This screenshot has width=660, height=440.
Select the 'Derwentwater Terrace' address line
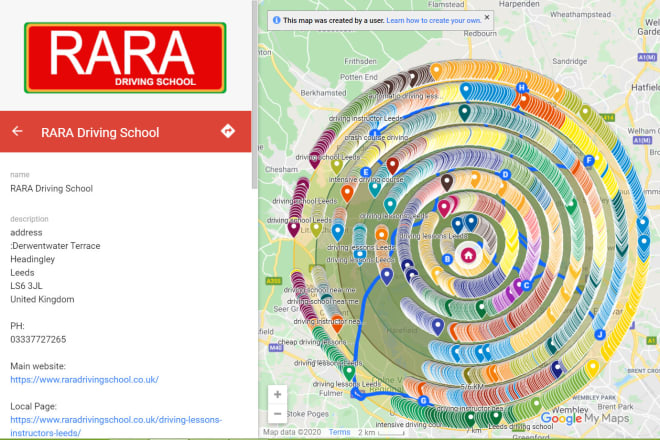(x=55, y=246)
